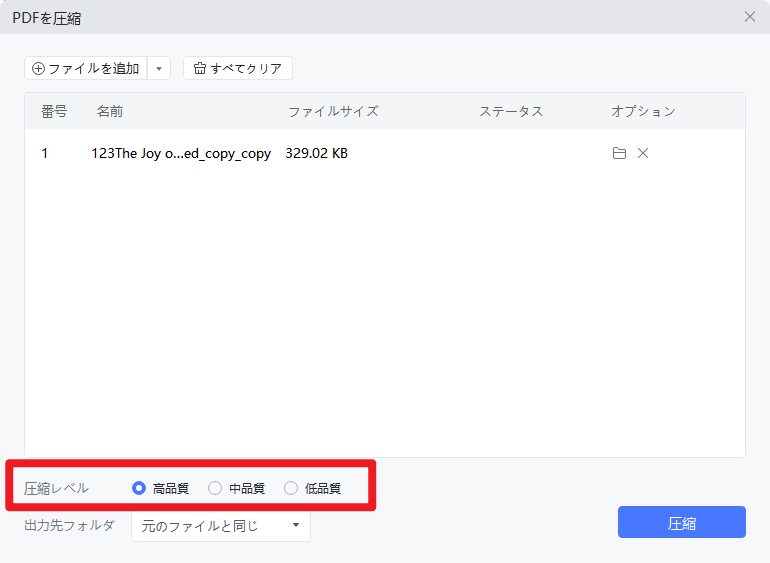Screen dimensions: 770x563
Task: Close the PDFを圧縮 dialog
Action: 750,16
